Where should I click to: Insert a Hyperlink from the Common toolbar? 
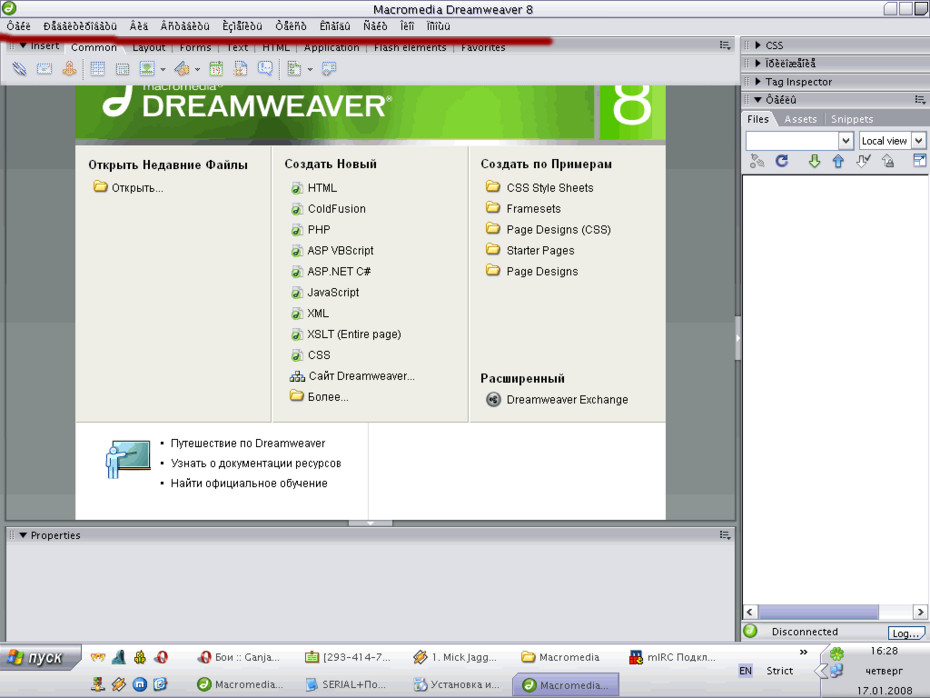pyautogui.click(x=20, y=69)
